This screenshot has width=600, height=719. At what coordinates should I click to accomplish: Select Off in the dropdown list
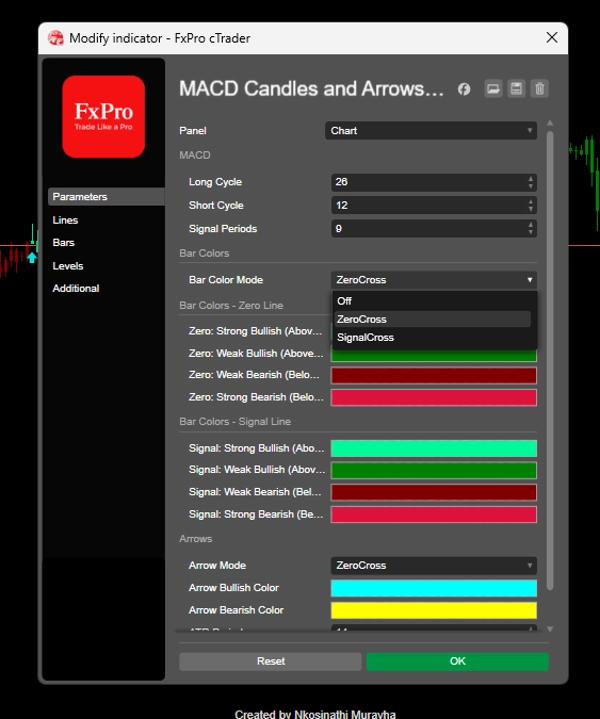coord(433,301)
